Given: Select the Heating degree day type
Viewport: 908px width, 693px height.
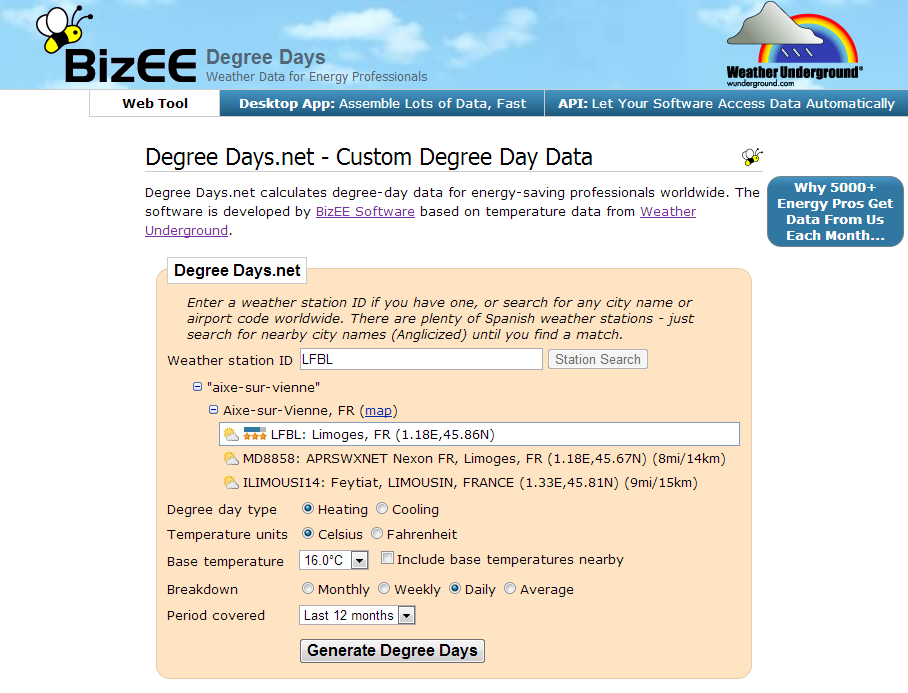Looking at the screenshot, I should tap(308, 508).
